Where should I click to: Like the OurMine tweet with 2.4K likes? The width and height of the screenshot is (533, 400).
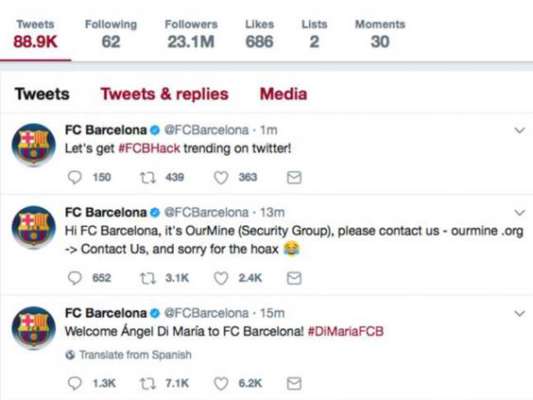click(221, 278)
